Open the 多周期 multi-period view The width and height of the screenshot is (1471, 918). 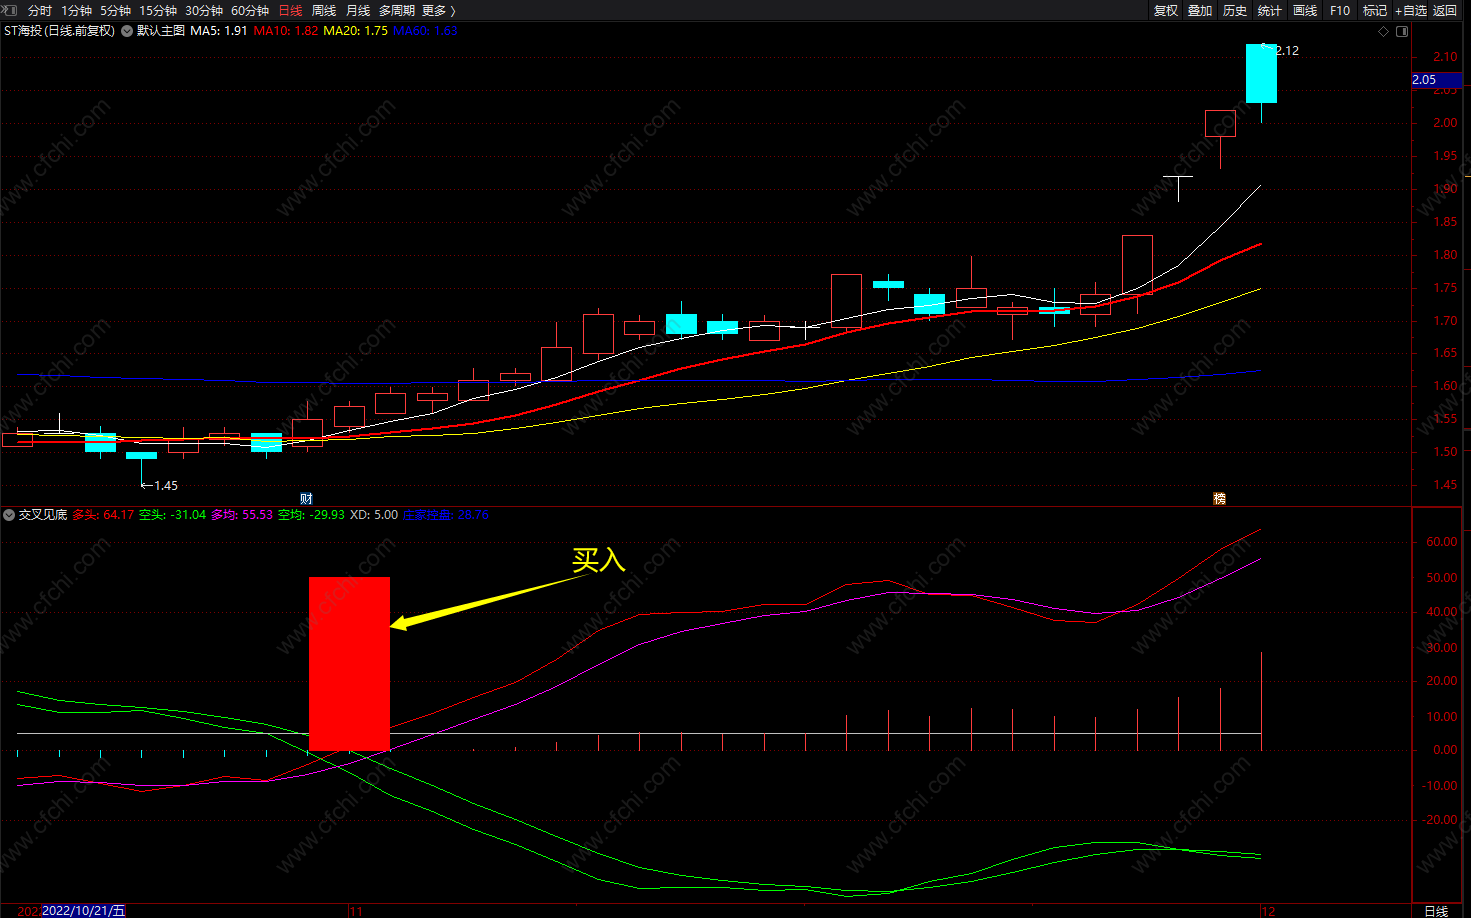click(x=397, y=10)
